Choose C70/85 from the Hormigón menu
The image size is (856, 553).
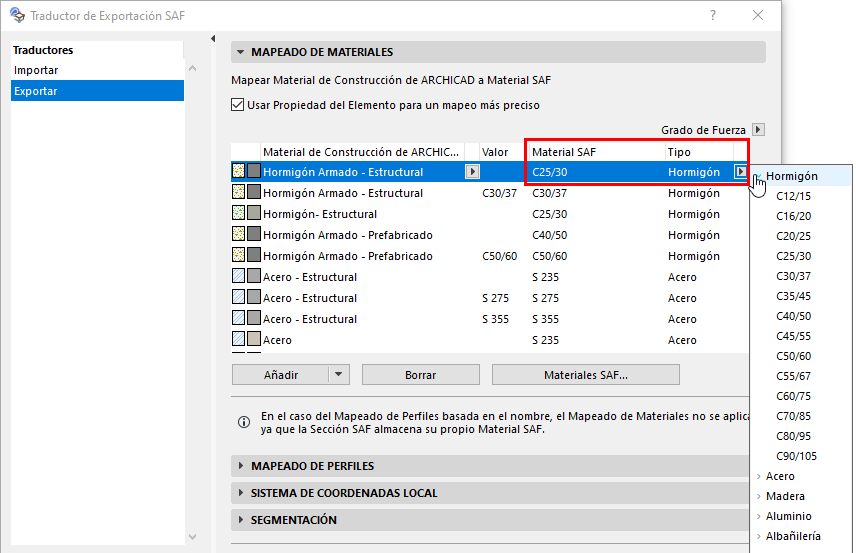[793, 417]
